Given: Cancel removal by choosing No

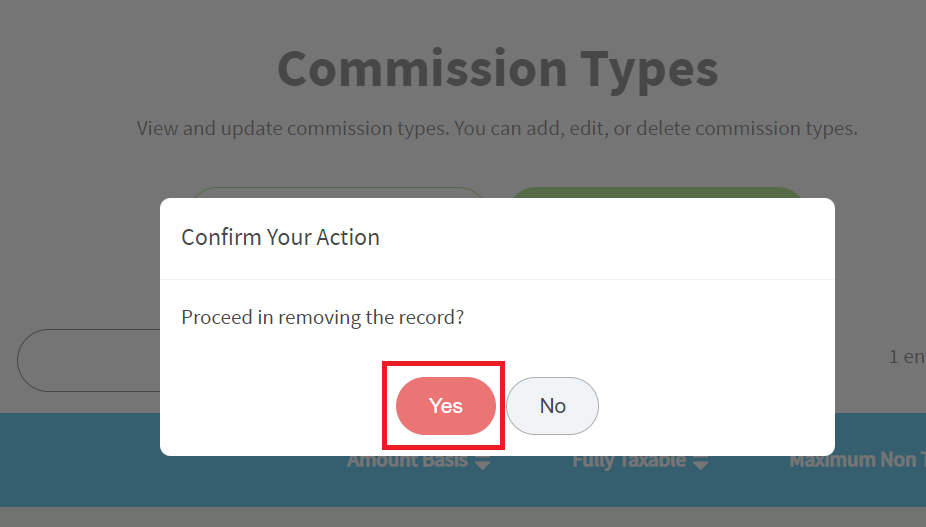Looking at the screenshot, I should (552, 406).
